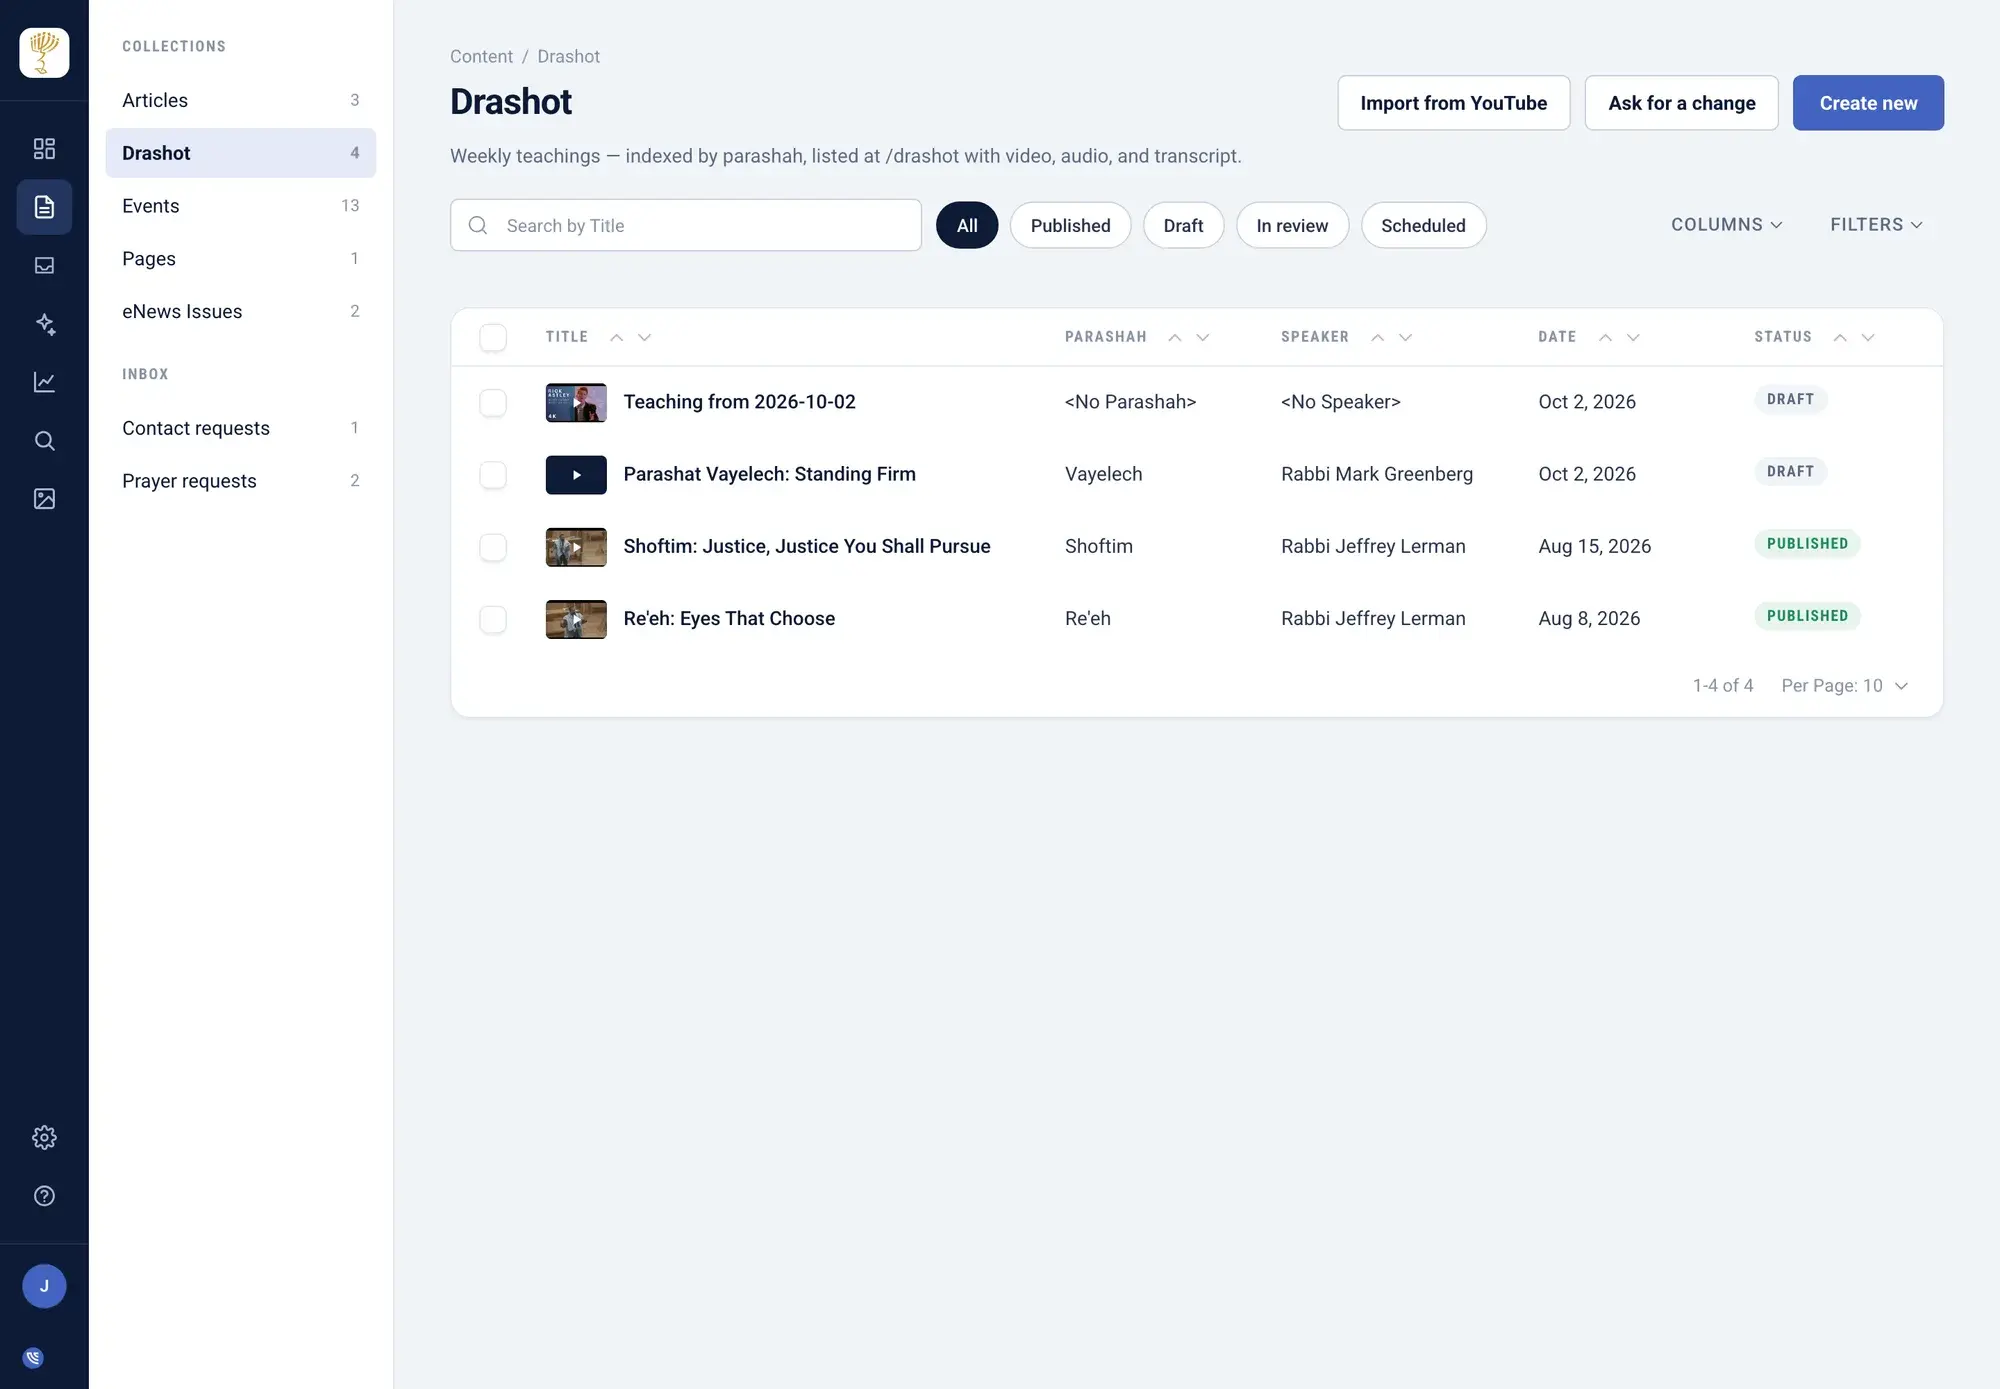This screenshot has height=1389, width=2000.
Task: Open the AI sparkles icon
Action: [44, 324]
